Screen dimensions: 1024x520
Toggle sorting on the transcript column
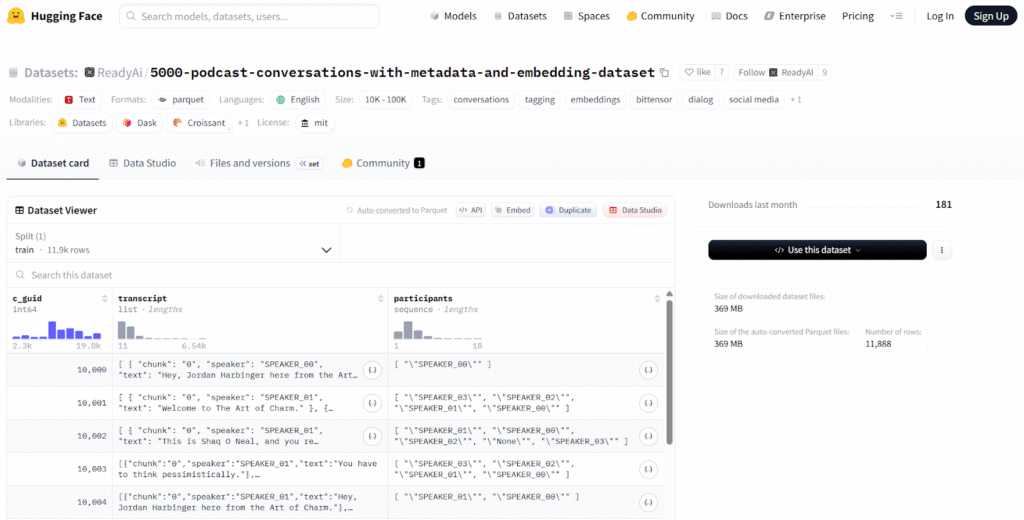coord(380,299)
